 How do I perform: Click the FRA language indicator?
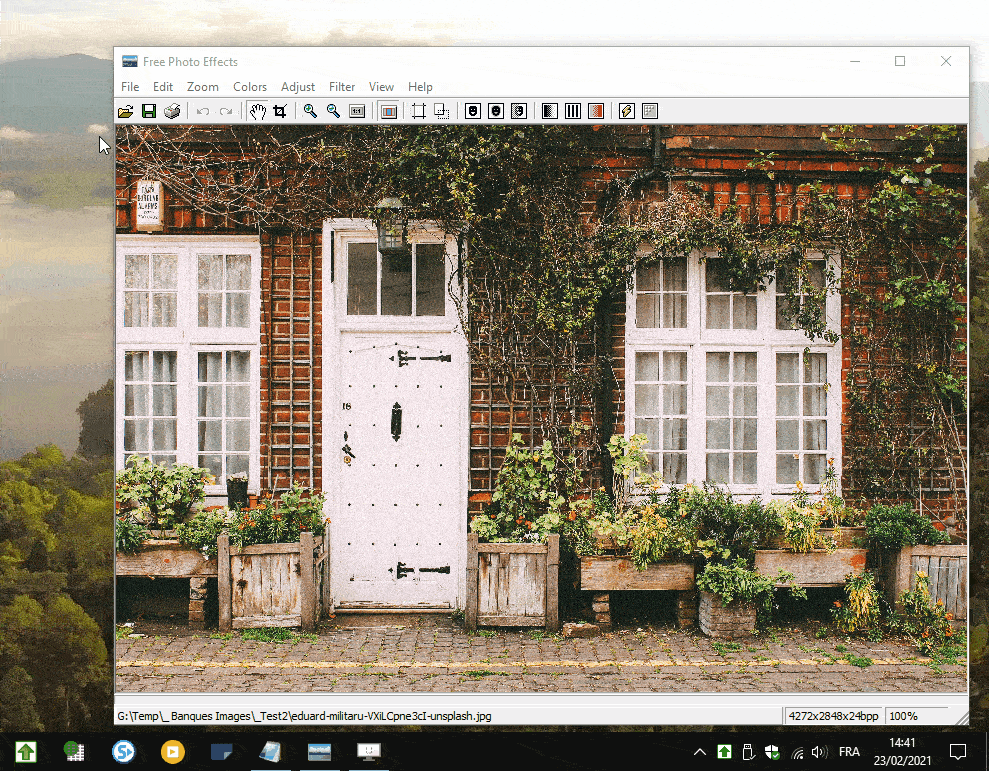pos(849,751)
